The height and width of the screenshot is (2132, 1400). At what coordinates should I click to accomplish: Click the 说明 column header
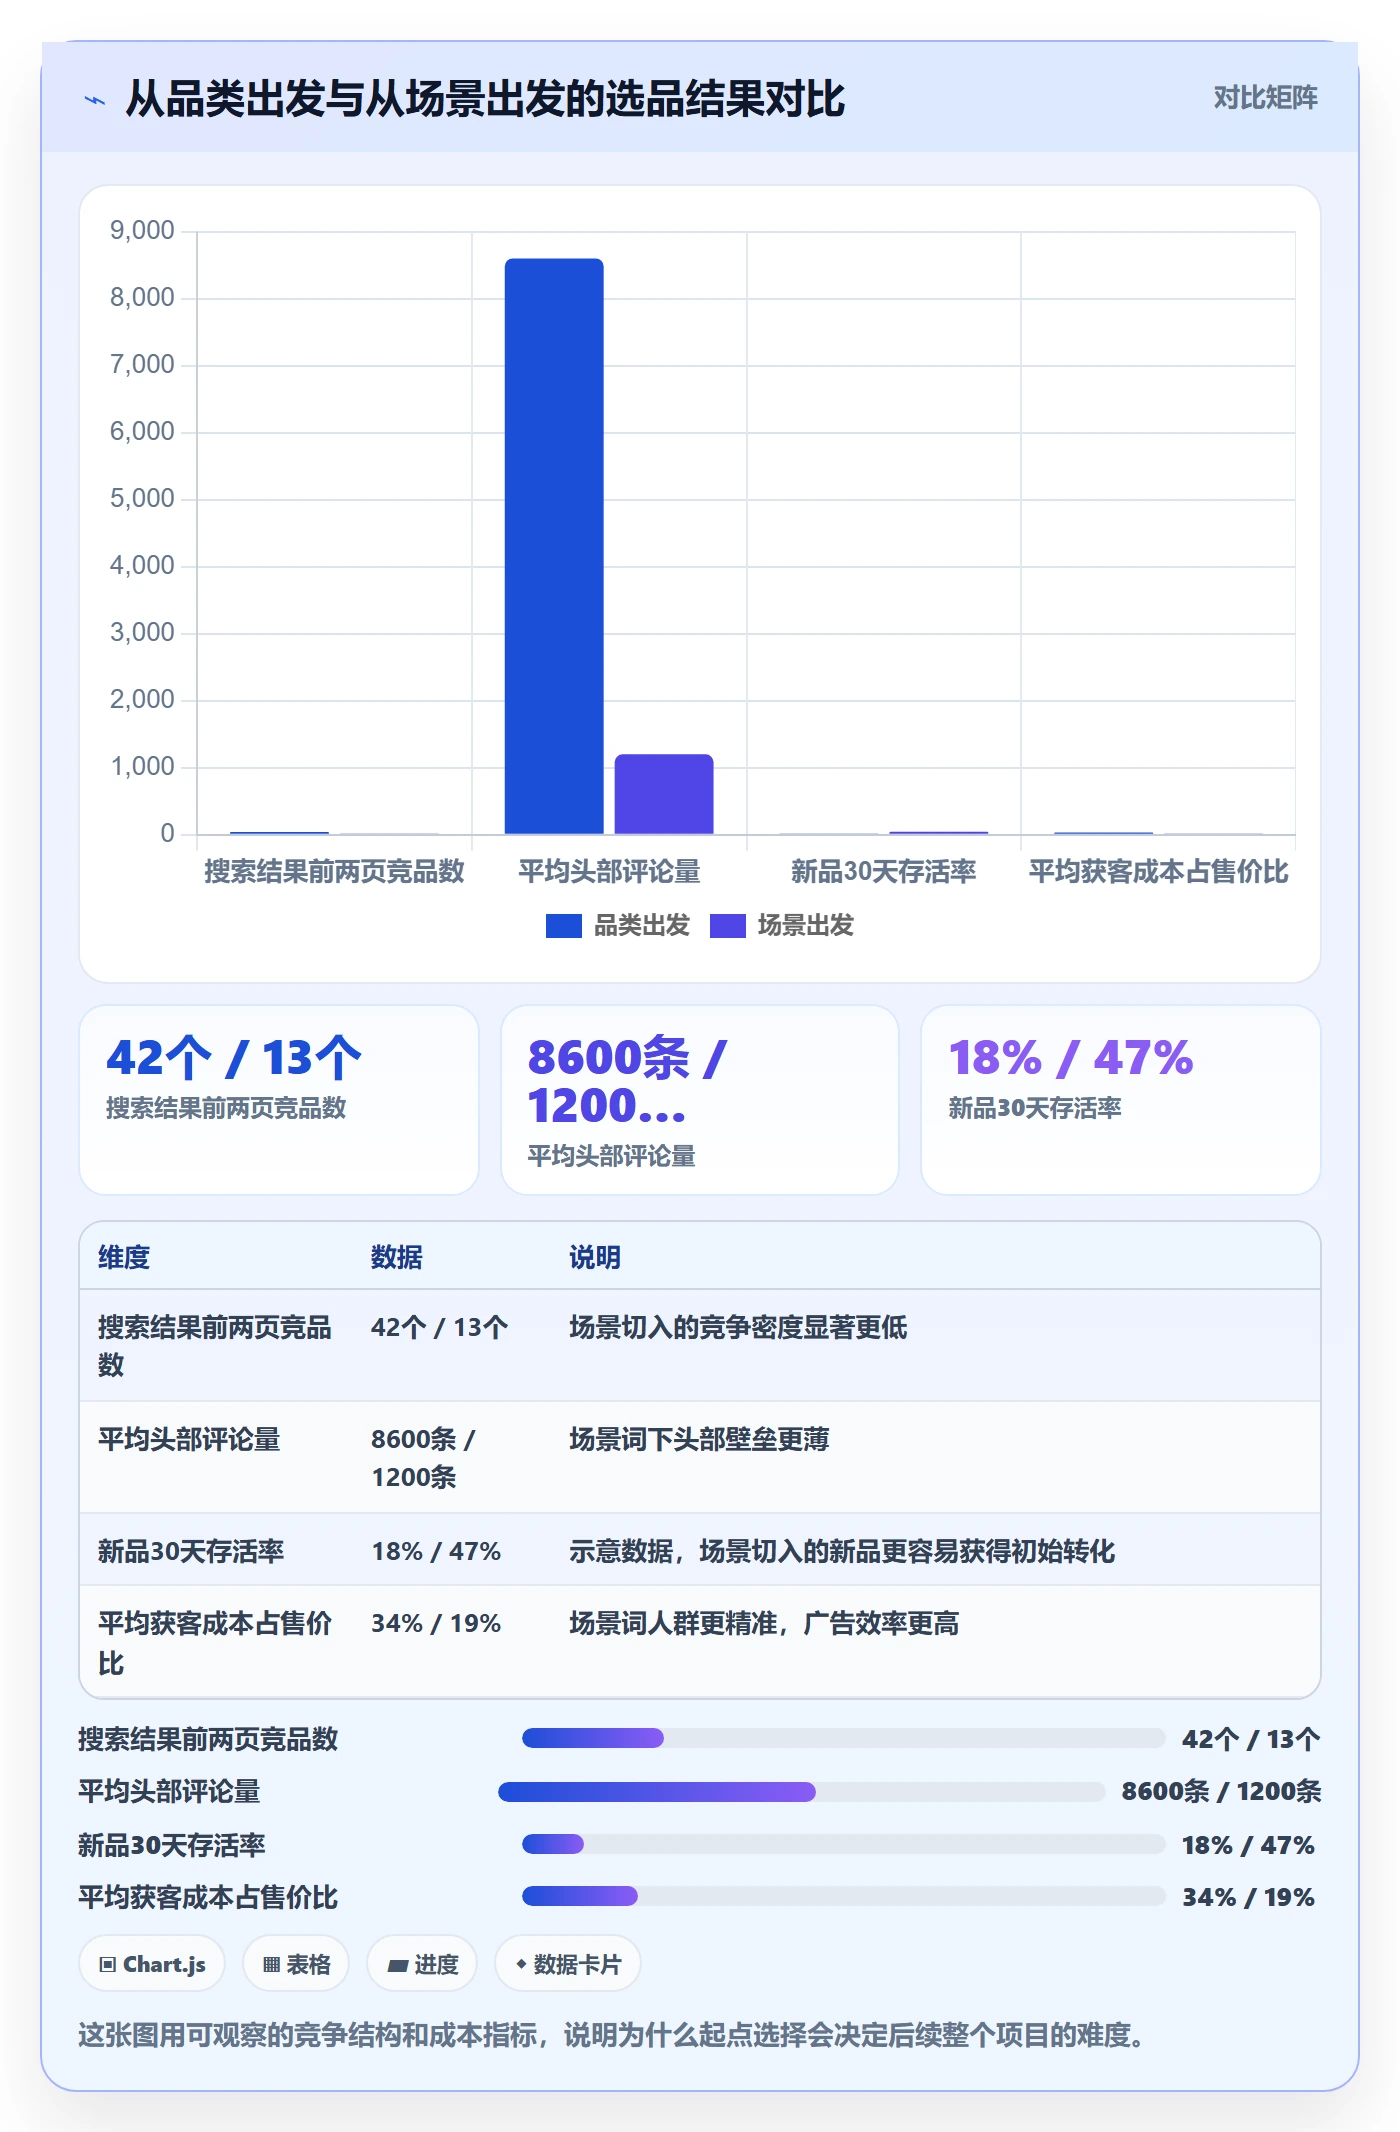click(x=595, y=1257)
